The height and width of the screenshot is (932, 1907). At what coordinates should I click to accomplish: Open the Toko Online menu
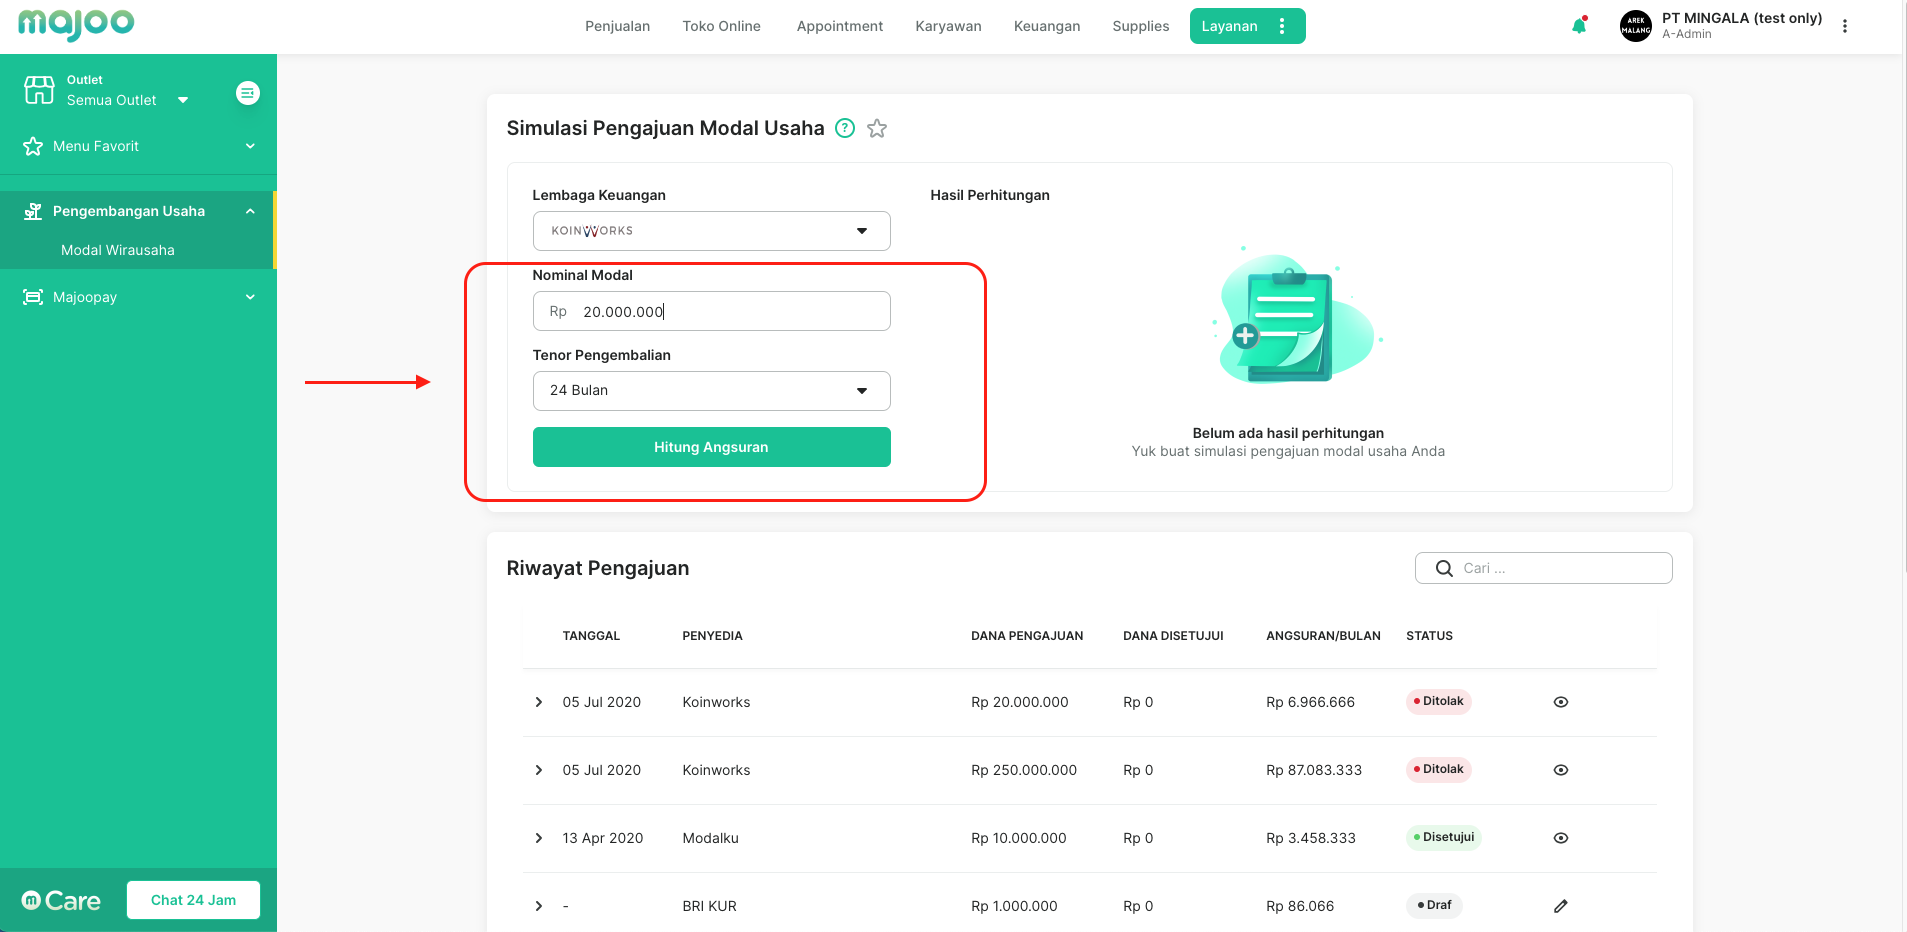[x=721, y=26]
